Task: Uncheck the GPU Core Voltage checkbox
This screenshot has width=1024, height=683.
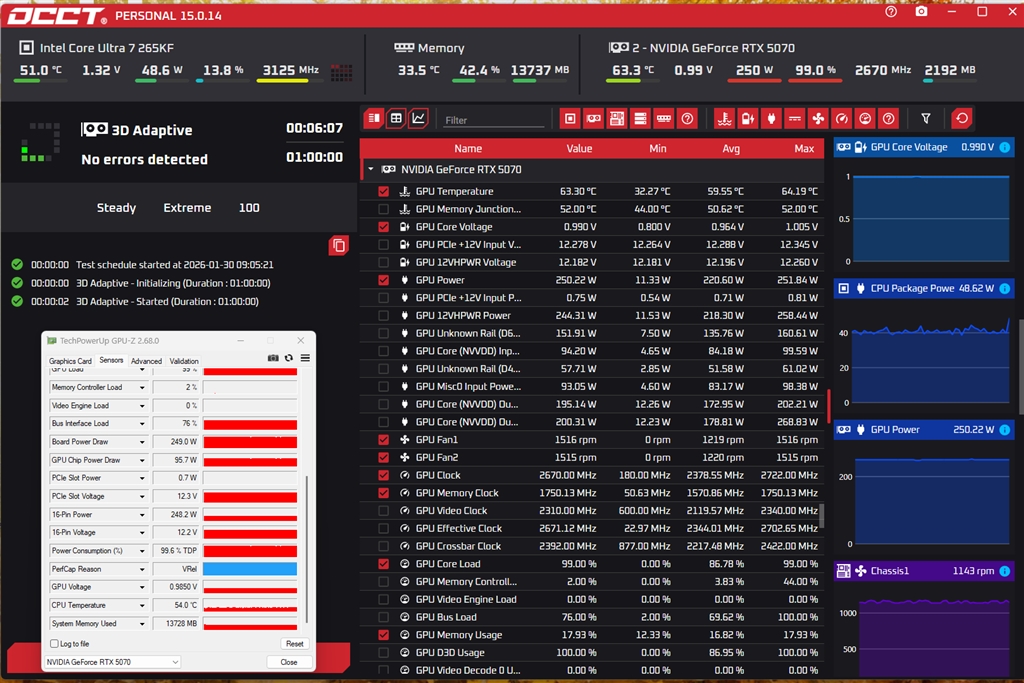Action: click(383, 227)
